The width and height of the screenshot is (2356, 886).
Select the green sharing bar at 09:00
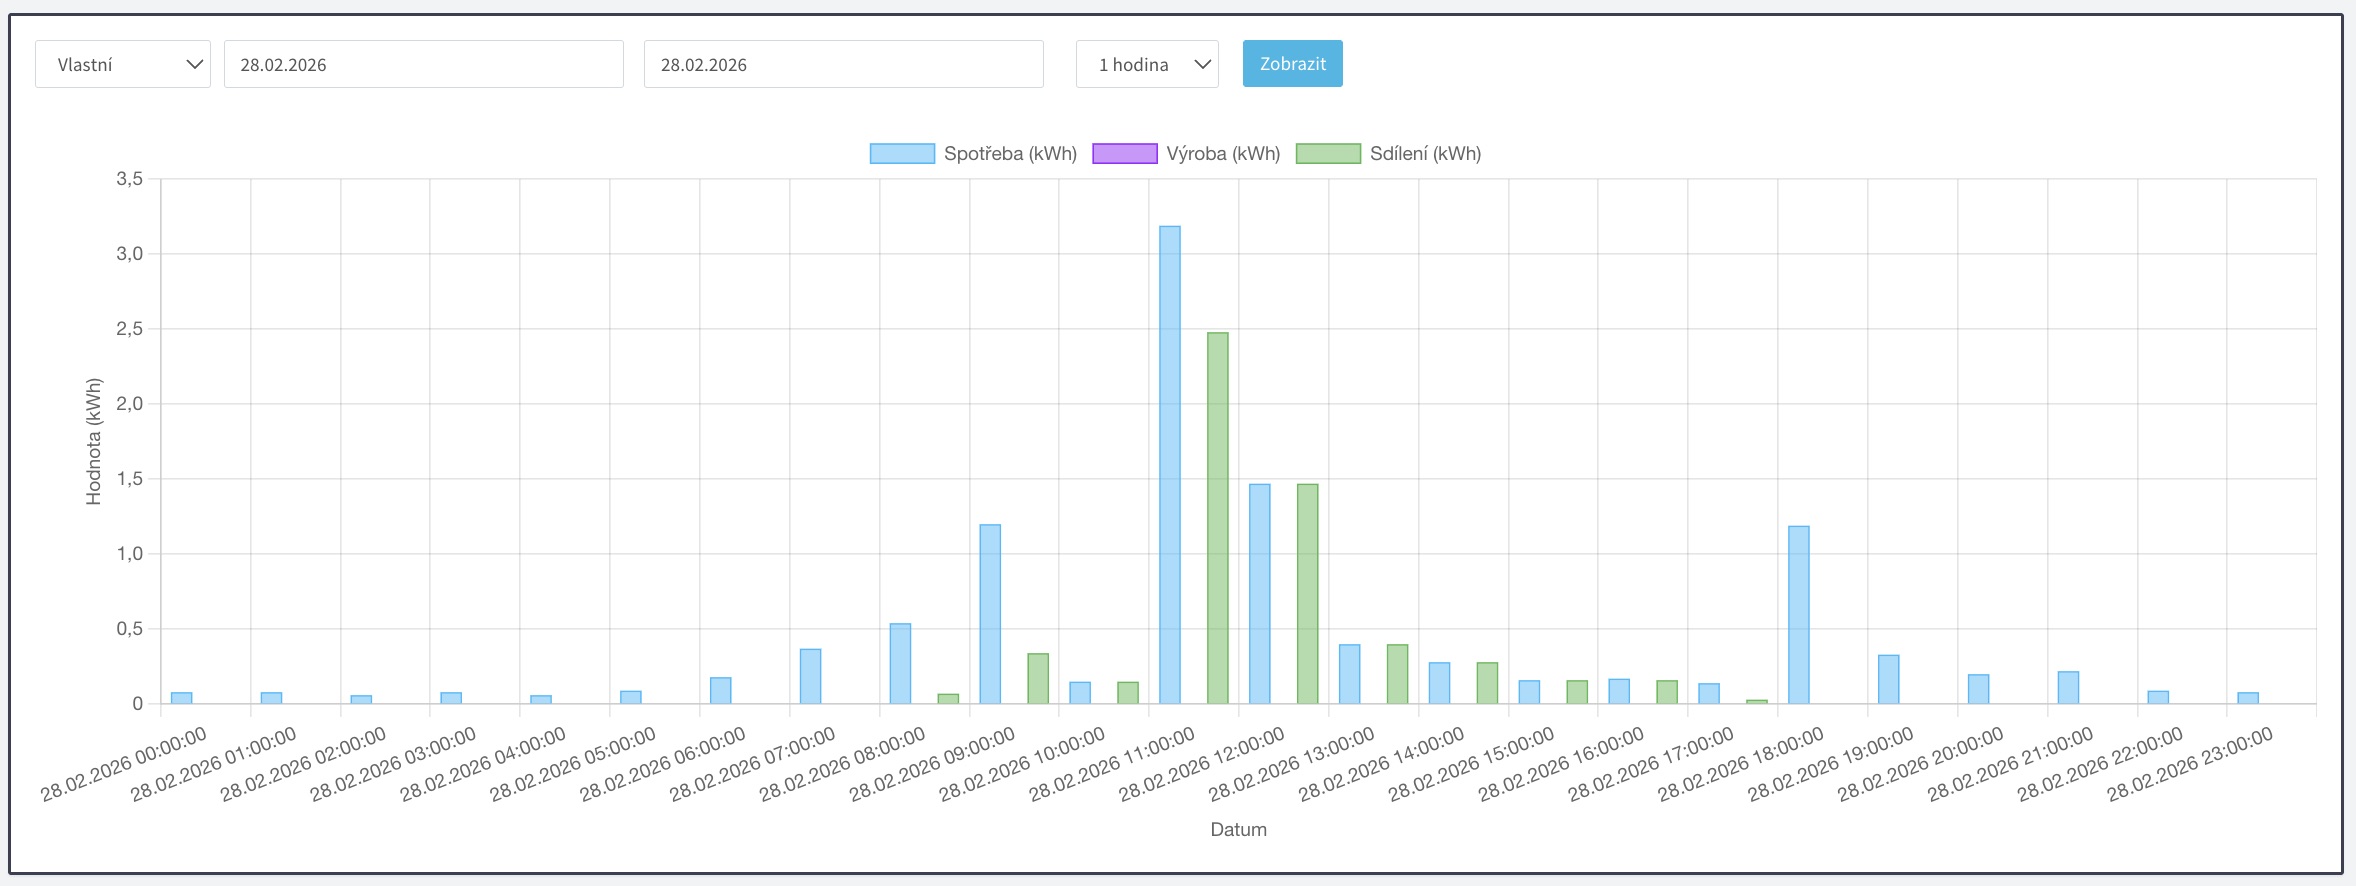click(x=1038, y=679)
